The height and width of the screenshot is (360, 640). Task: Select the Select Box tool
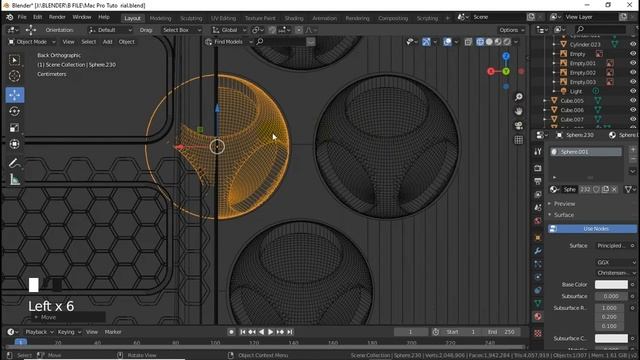(15, 60)
